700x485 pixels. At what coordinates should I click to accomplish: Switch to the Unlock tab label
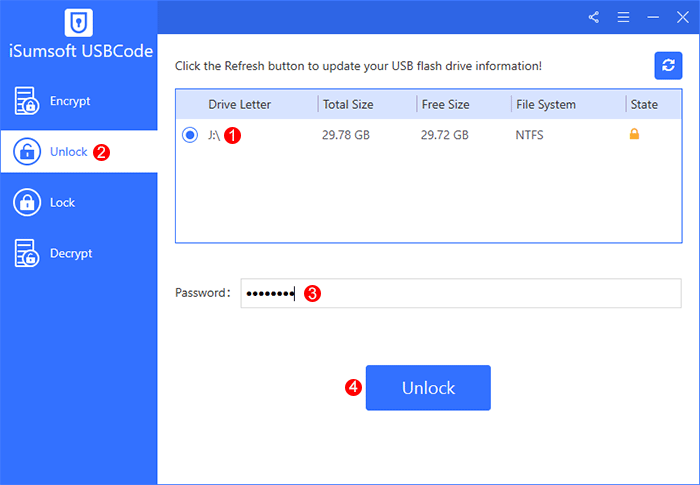69,152
